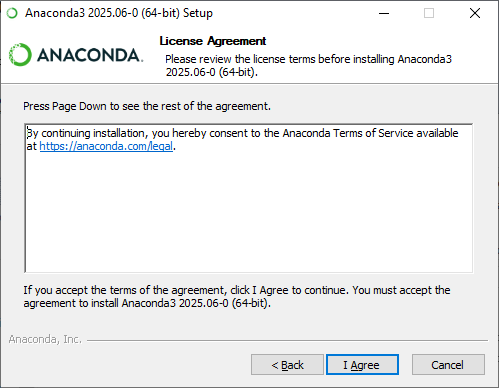Click the green Anaconda ring logo in header

pyautogui.click(x=20, y=55)
